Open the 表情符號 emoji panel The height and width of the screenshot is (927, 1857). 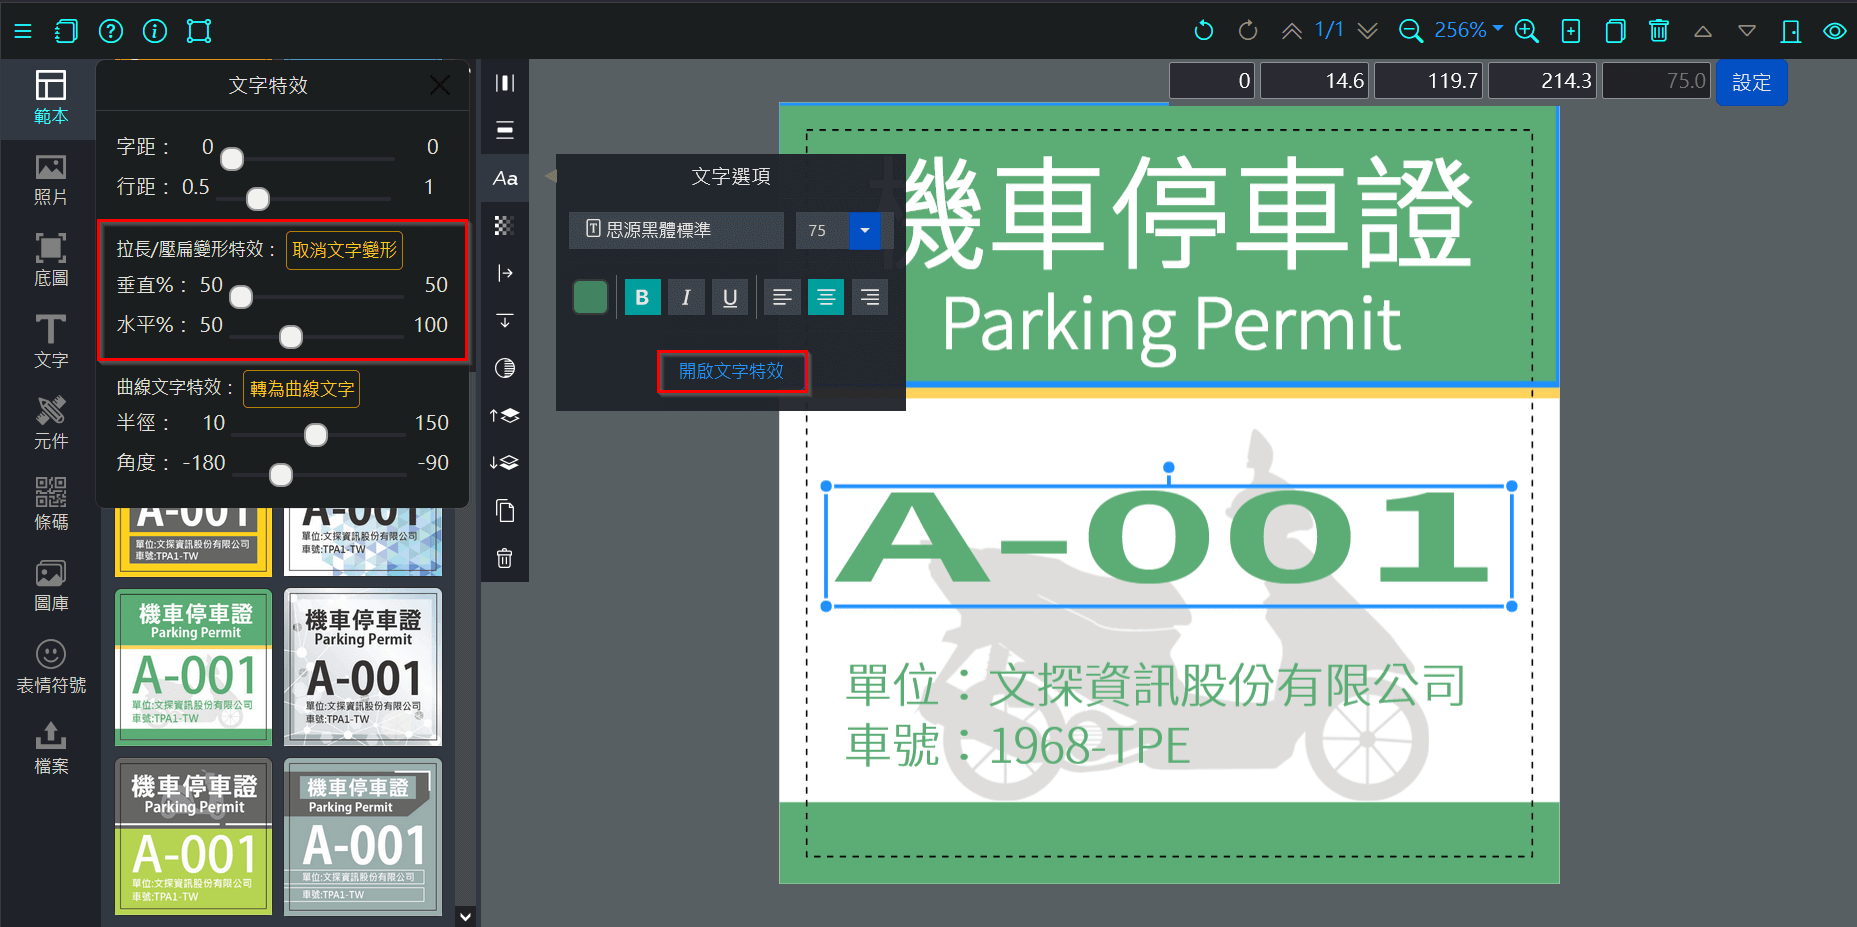tap(51, 664)
